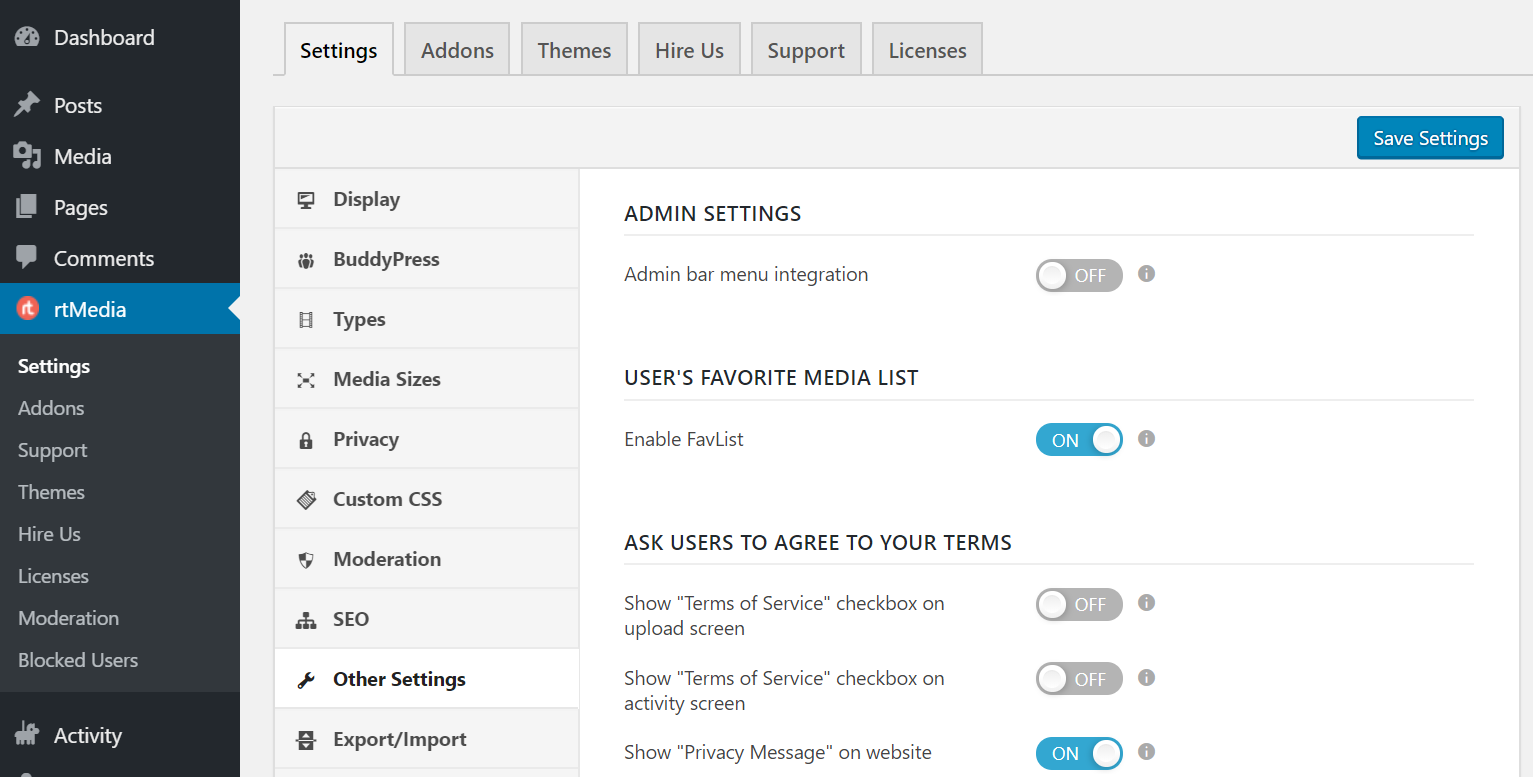Click the Comments bubble icon in admin sidebar
1533x777 pixels.
click(x=27, y=258)
